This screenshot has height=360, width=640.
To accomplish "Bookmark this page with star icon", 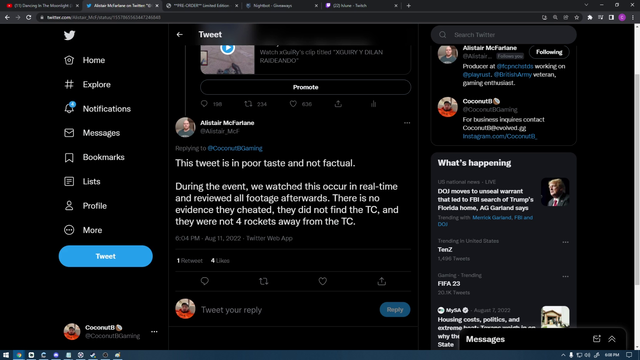I will pyautogui.click(x=576, y=18).
